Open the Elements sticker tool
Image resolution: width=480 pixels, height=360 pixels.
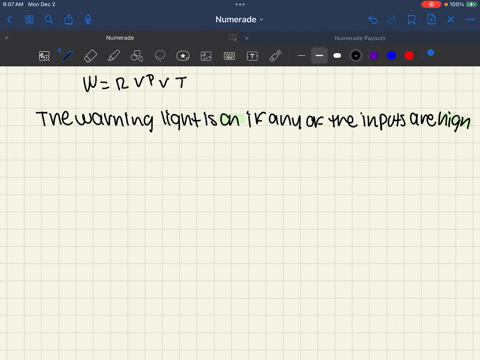183,56
